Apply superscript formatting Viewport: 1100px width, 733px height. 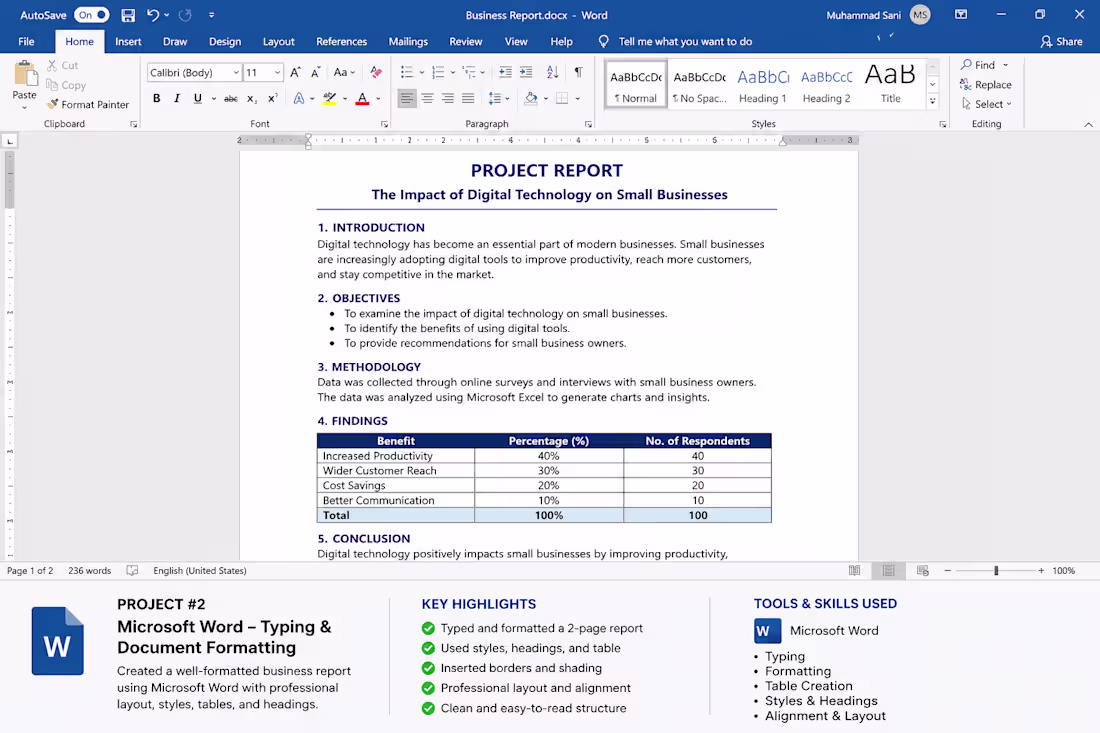tap(272, 99)
